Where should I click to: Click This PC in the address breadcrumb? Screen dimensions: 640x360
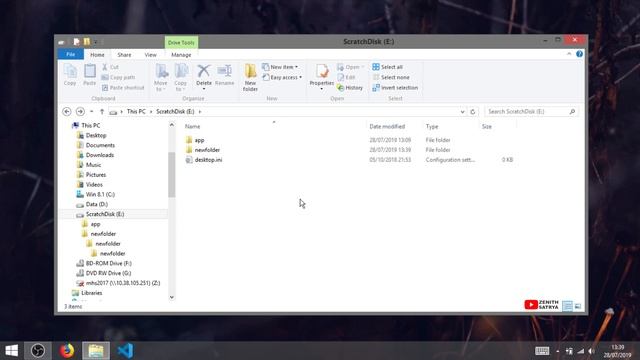click(136, 111)
